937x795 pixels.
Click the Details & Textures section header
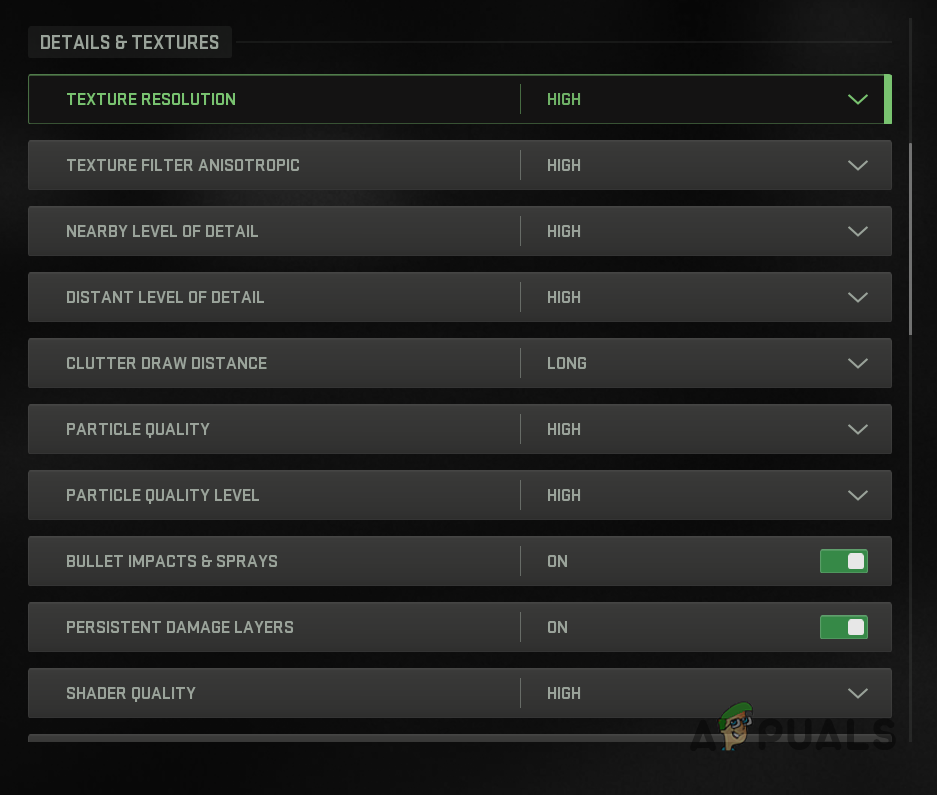(x=130, y=42)
